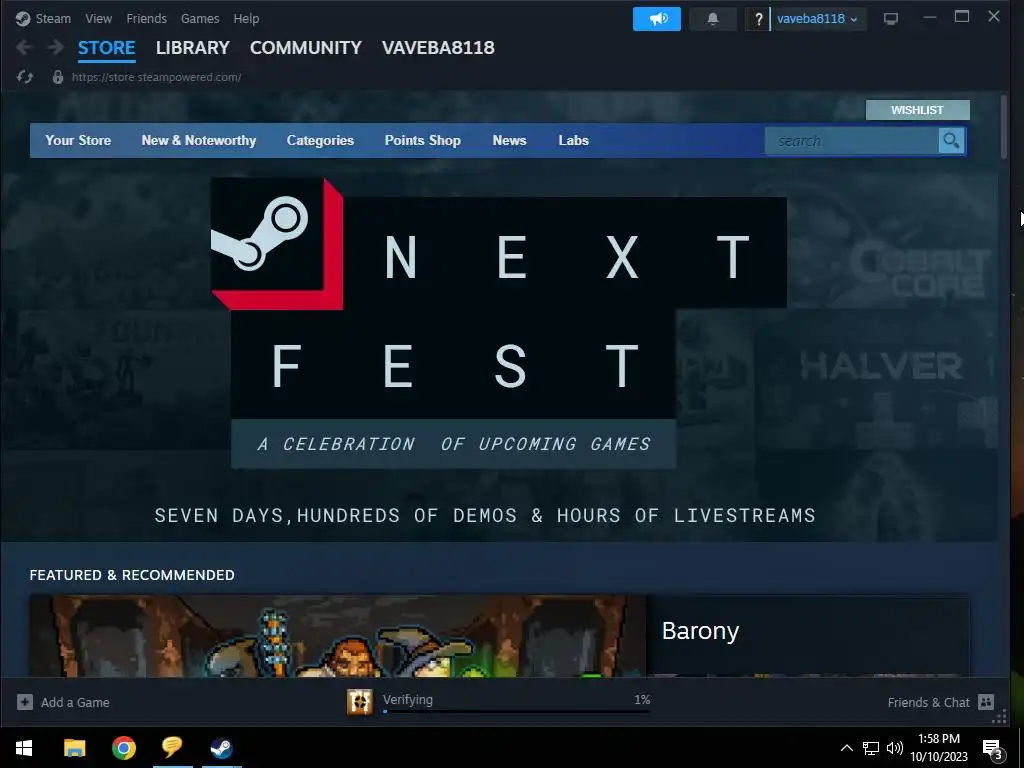Open the Next Fest banner
The height and width of the screenshot is (768, 1024).
(x=499, y=349)
